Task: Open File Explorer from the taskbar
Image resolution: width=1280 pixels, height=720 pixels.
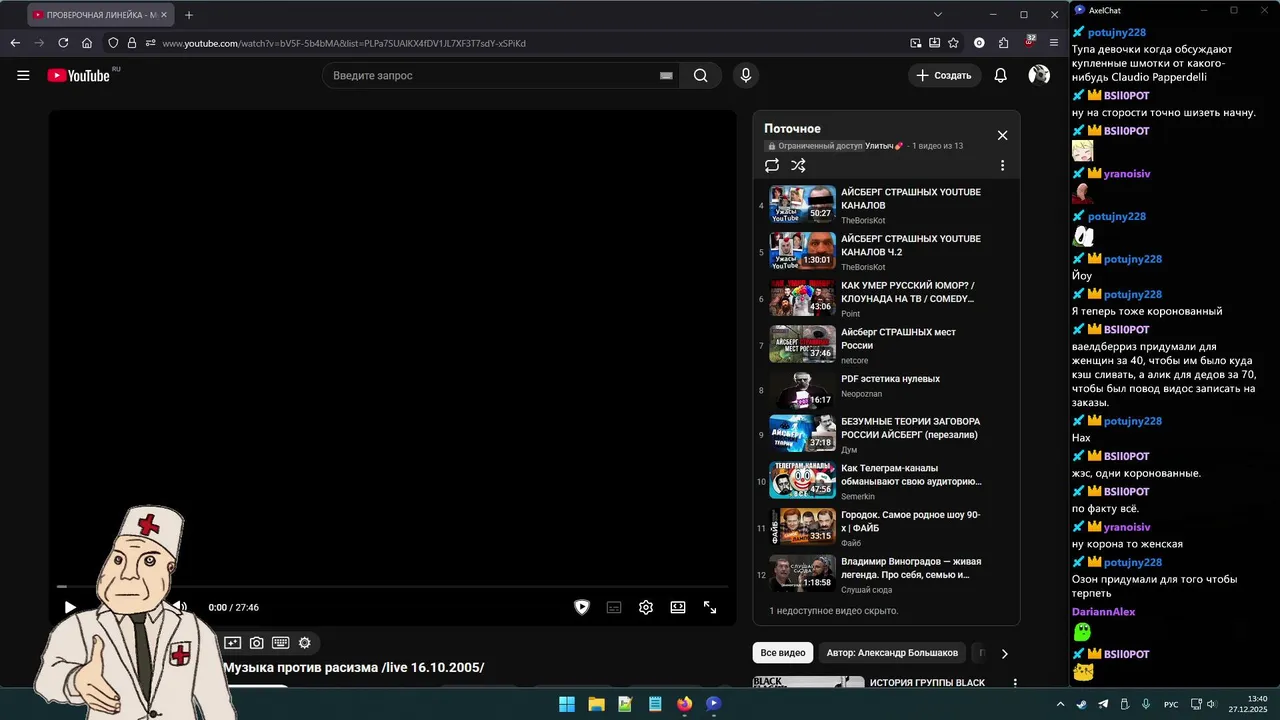Action: pos(596,704)
